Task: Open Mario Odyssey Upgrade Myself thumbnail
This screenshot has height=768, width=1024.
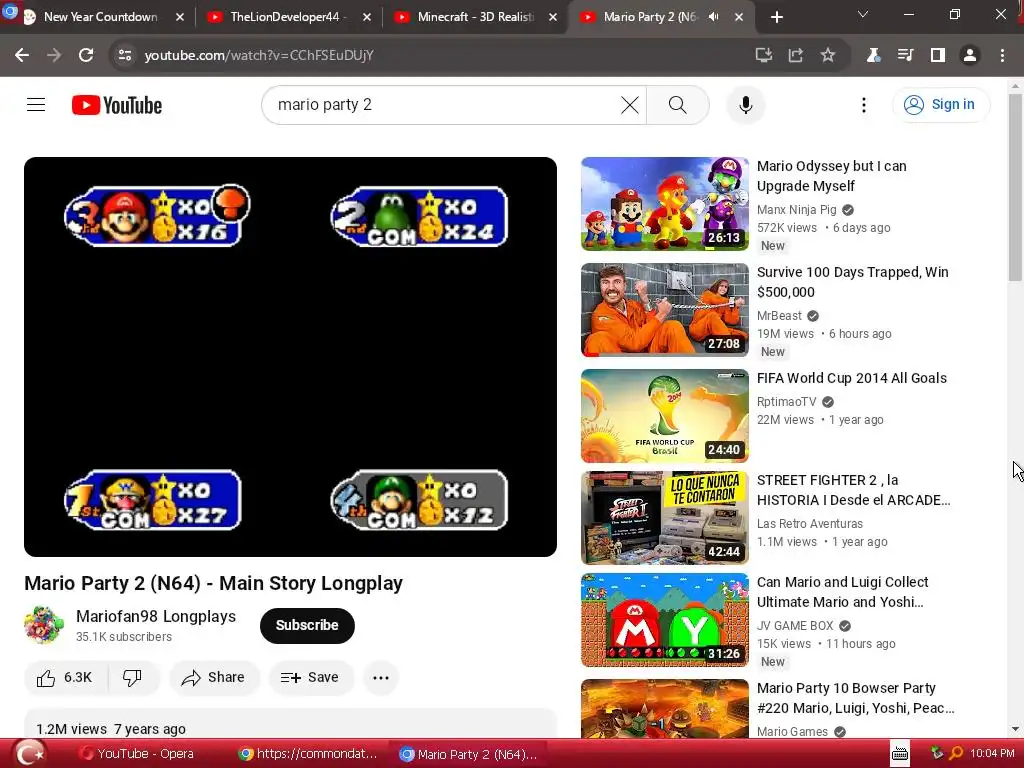Action: 665,204
